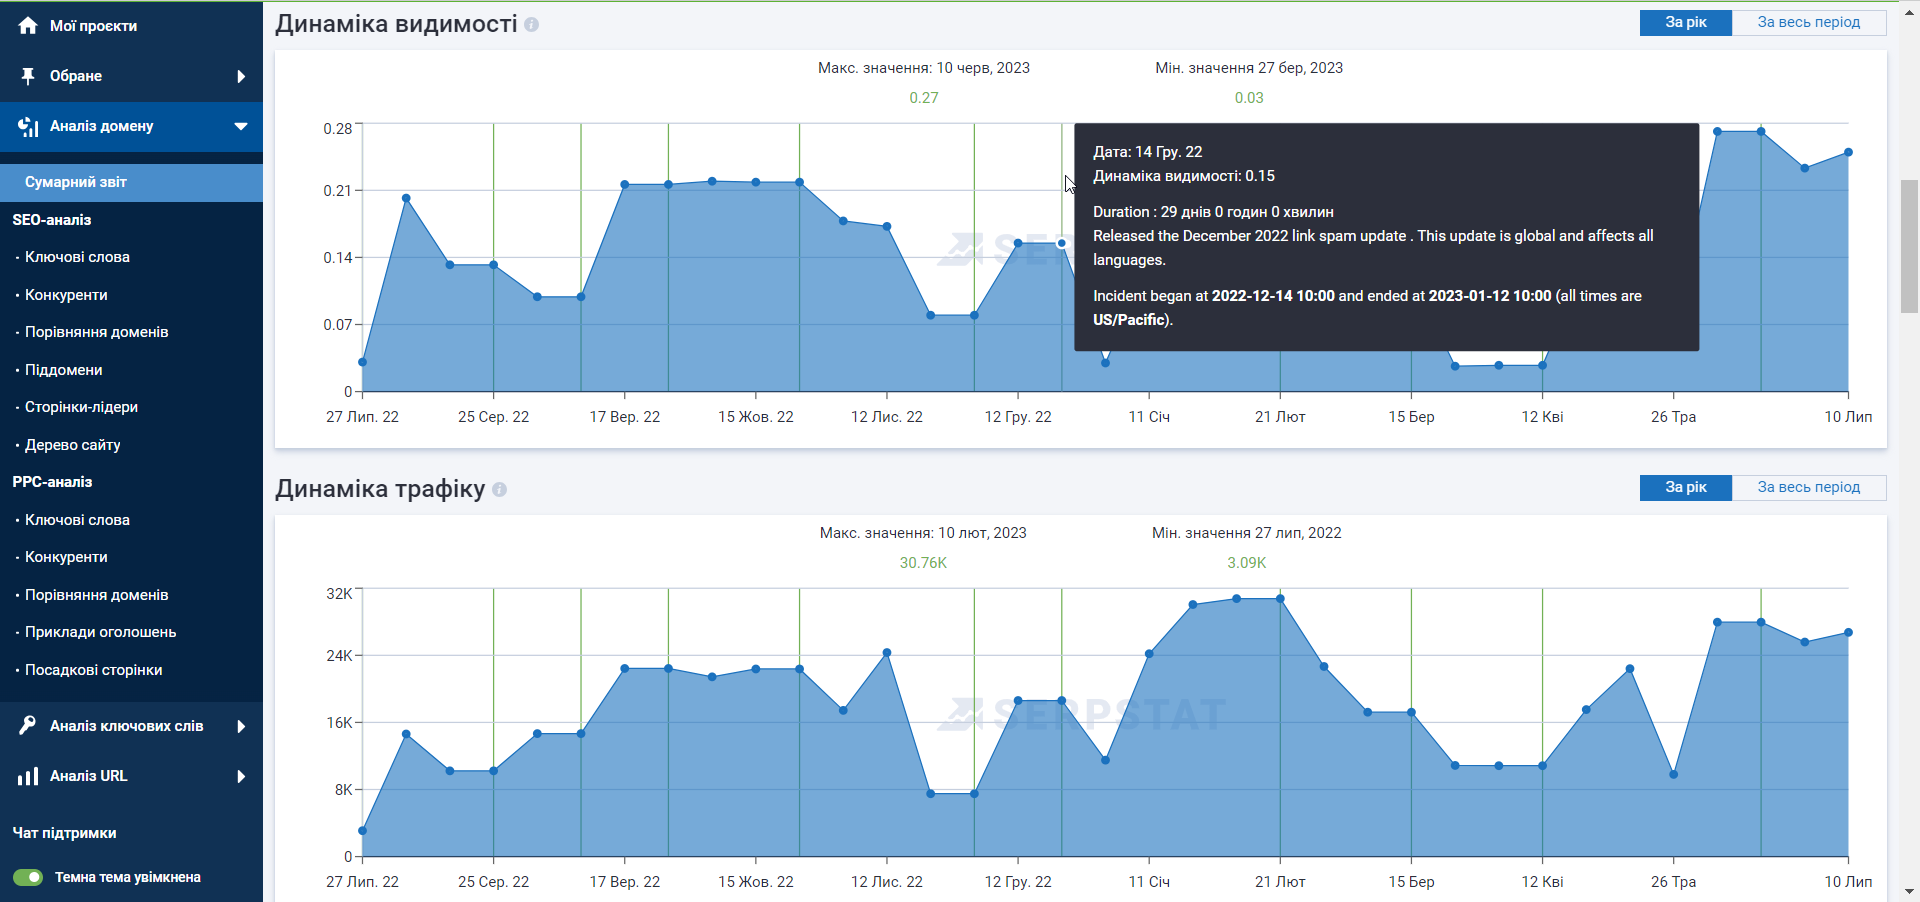
Task: Open Чат підтримки support chat
Action: coord(64,833)
